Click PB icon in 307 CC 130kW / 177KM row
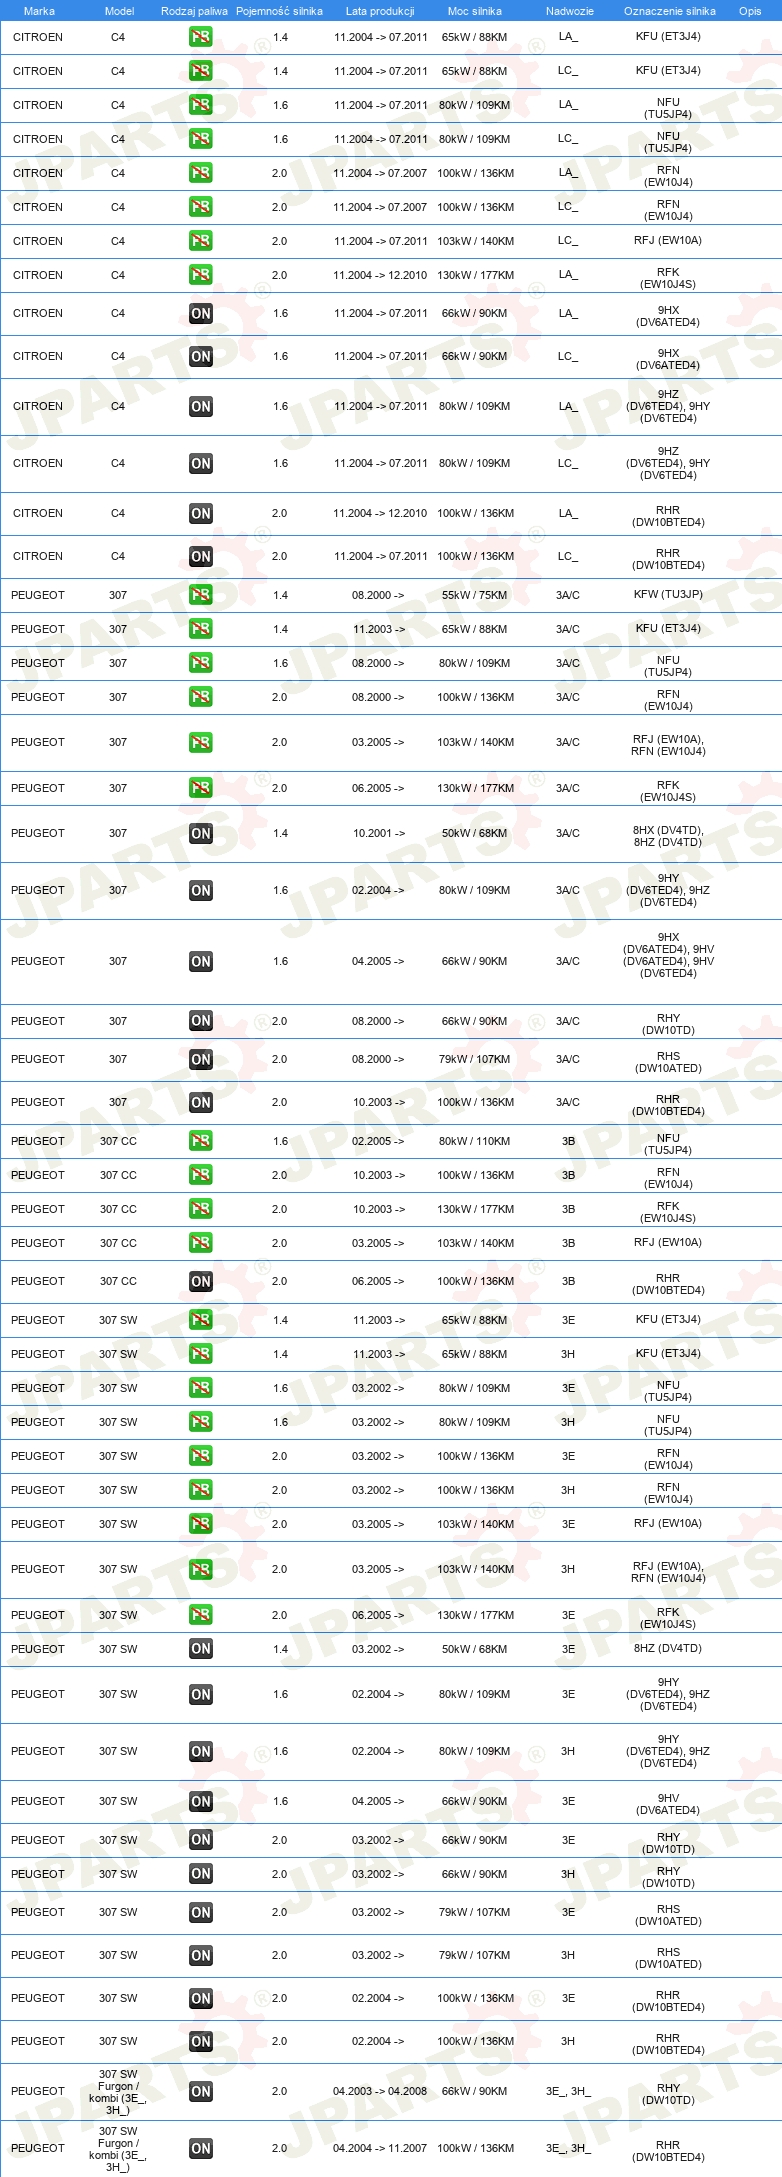This screenshot has width=782, height=2177. click(x=200, y=1209)
